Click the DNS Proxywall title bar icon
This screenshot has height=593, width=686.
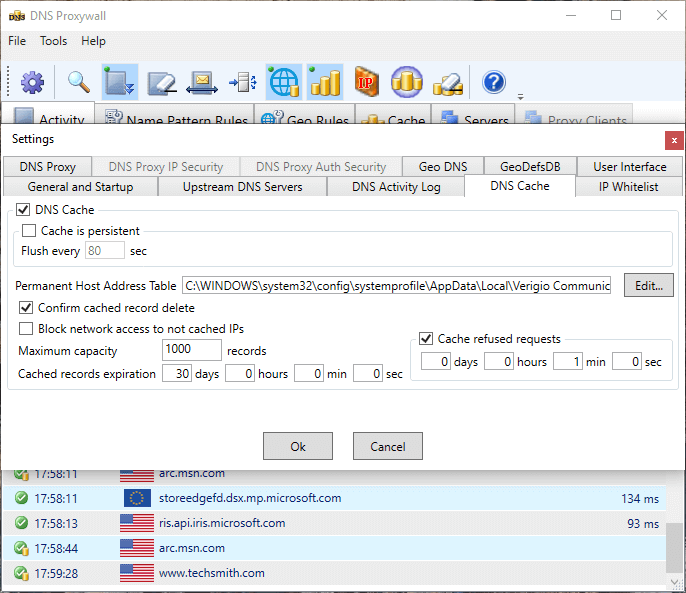pyautogui.click(x=17, y=16)
